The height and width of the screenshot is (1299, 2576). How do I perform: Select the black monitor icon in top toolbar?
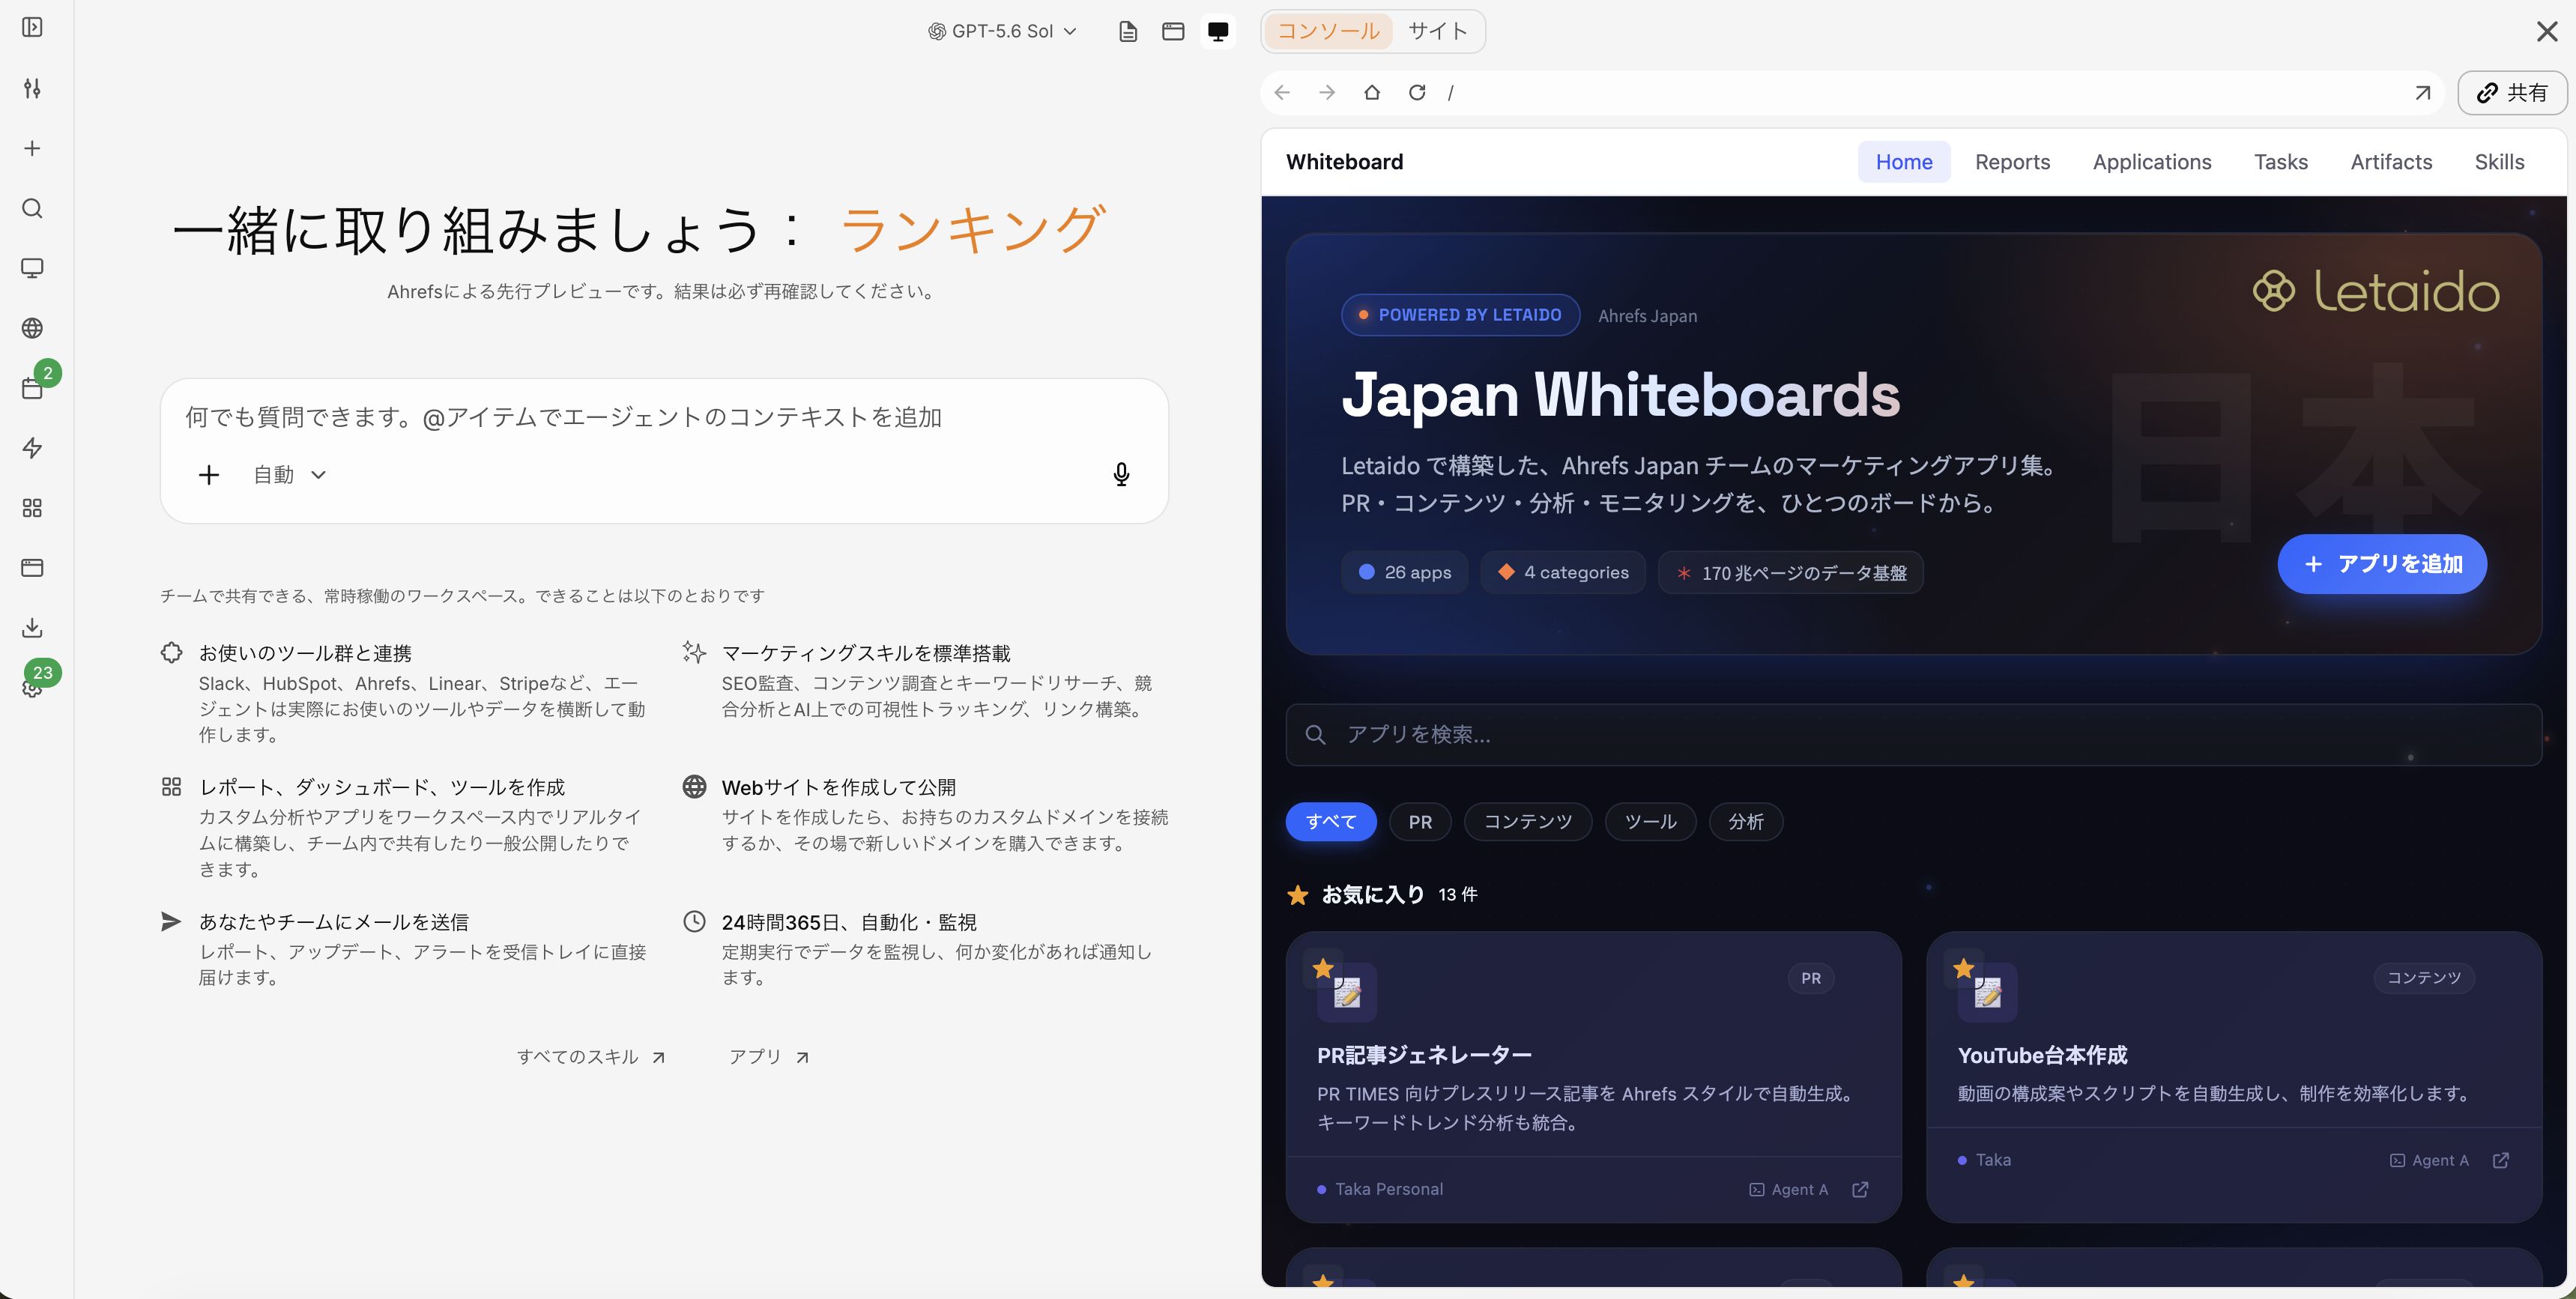click(x=1218, y=31)
